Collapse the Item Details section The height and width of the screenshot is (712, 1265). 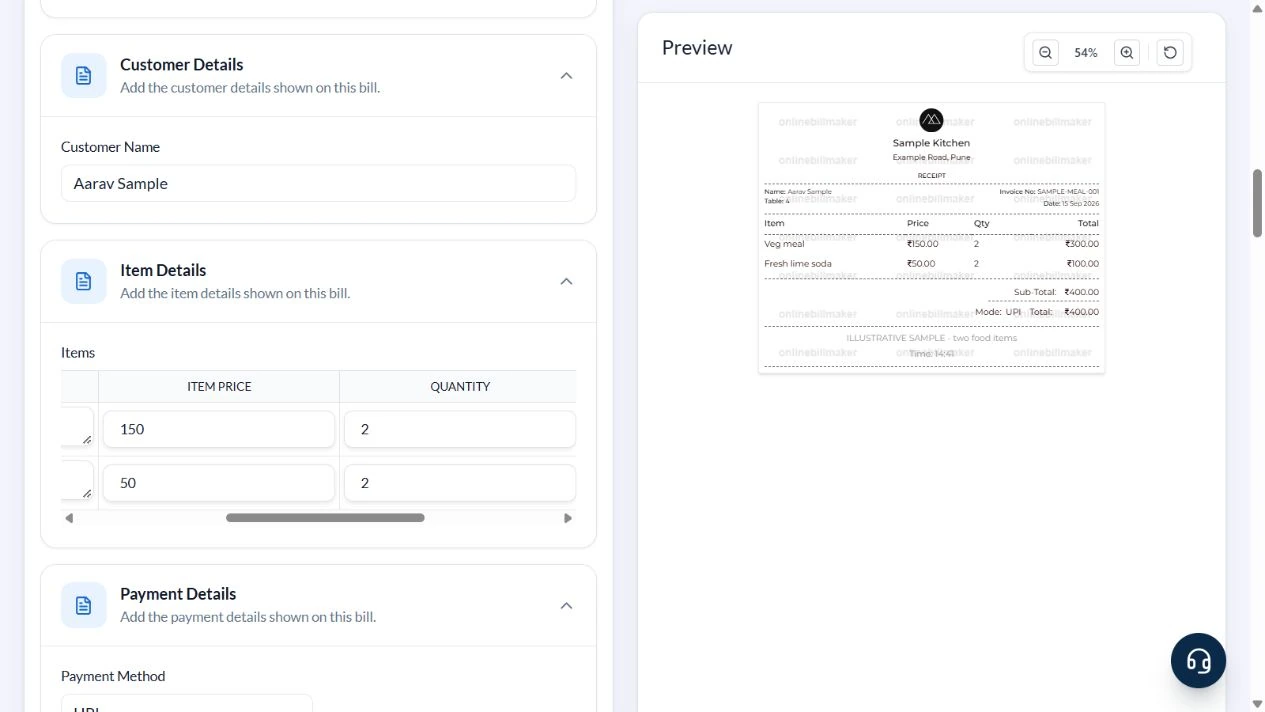(x=566, y=281)
